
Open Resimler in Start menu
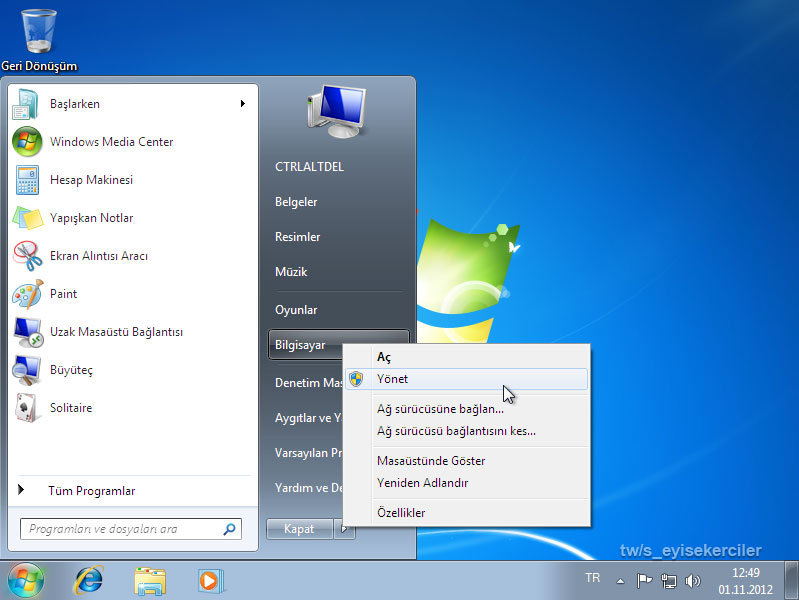click(298, 237)
